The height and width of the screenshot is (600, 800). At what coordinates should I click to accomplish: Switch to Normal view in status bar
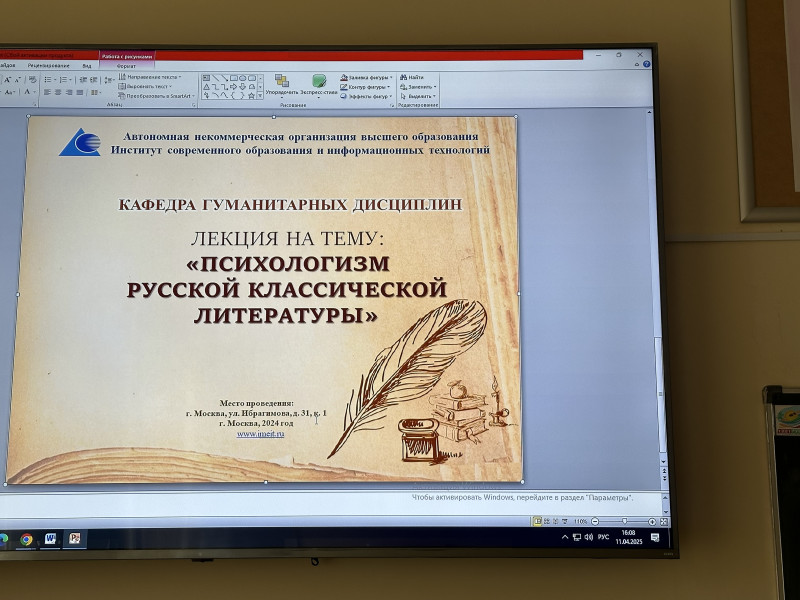coord(537,521)
